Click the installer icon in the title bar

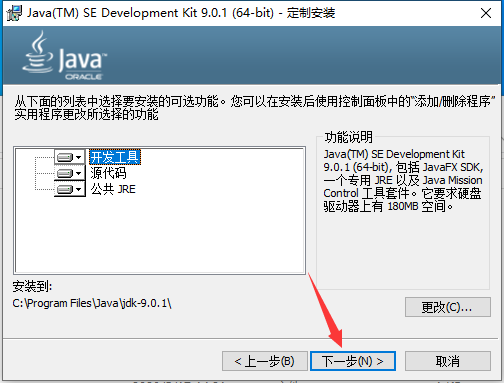14,13
